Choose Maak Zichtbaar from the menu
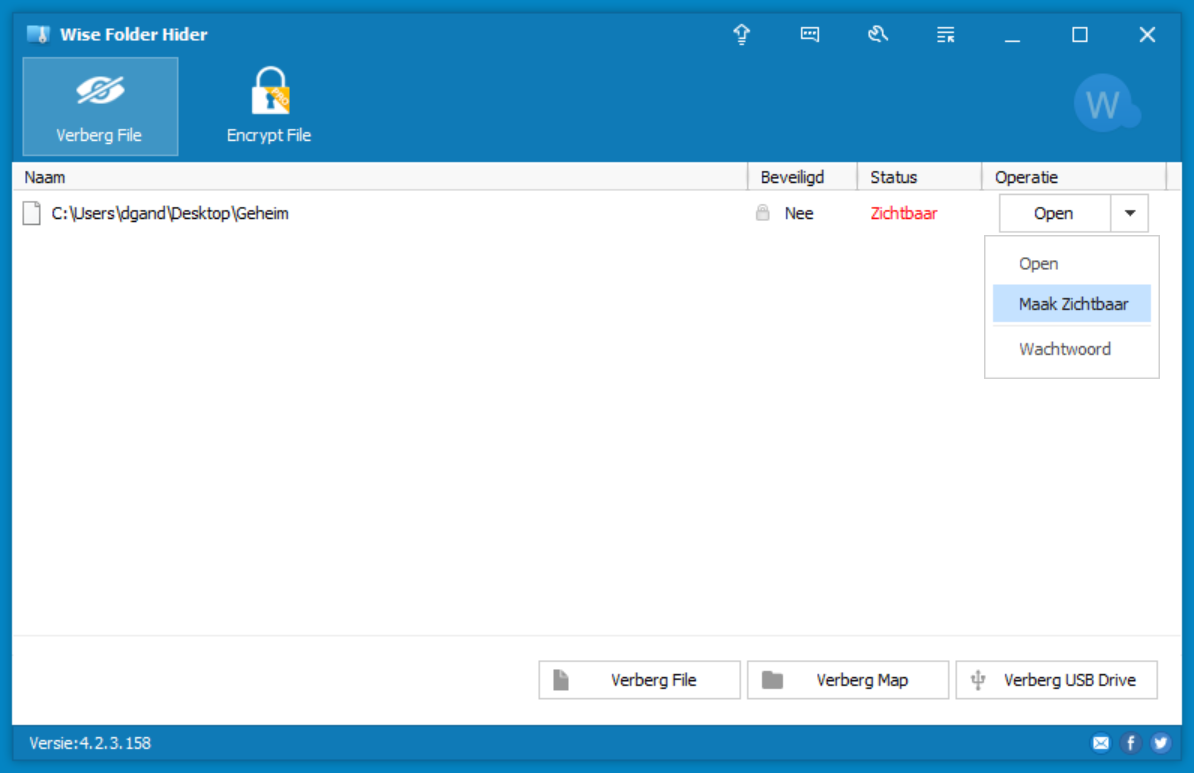The image size is (1194, 773). pos(1071,304)
